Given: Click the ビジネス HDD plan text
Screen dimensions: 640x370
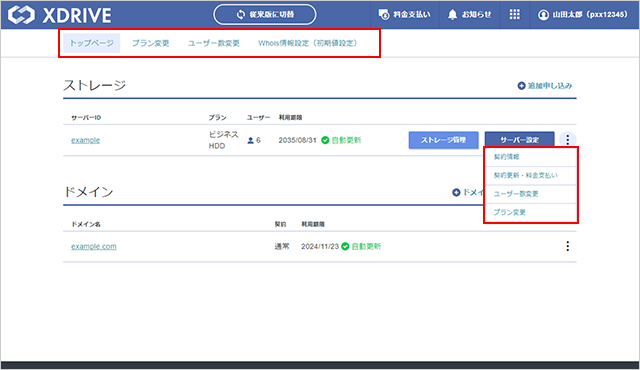Looking at the screenshot, I should [224, 140].
